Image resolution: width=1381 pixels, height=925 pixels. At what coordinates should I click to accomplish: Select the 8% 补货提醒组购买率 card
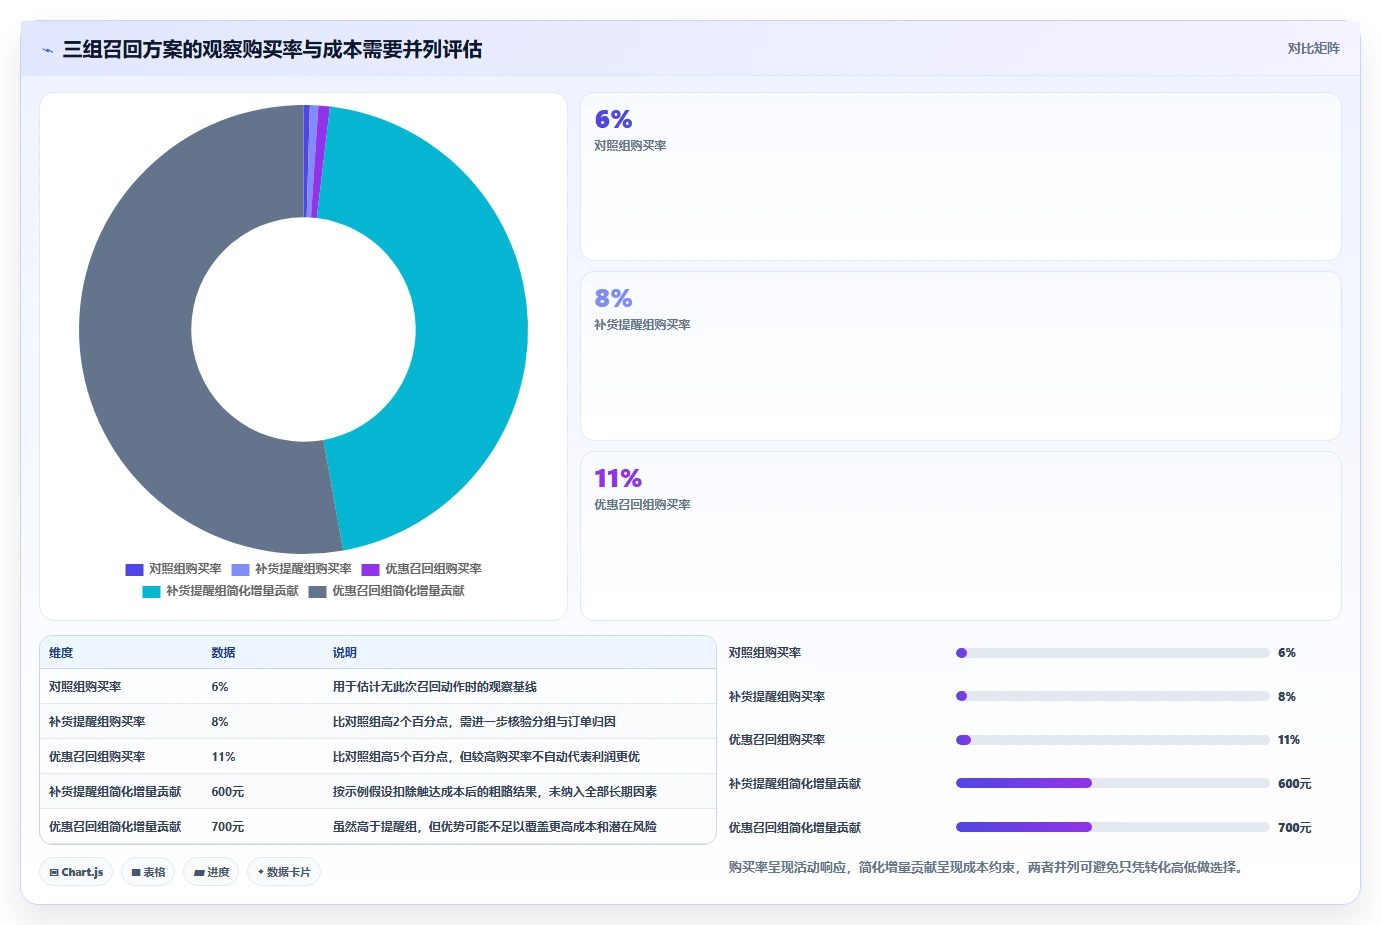[960, 356]
